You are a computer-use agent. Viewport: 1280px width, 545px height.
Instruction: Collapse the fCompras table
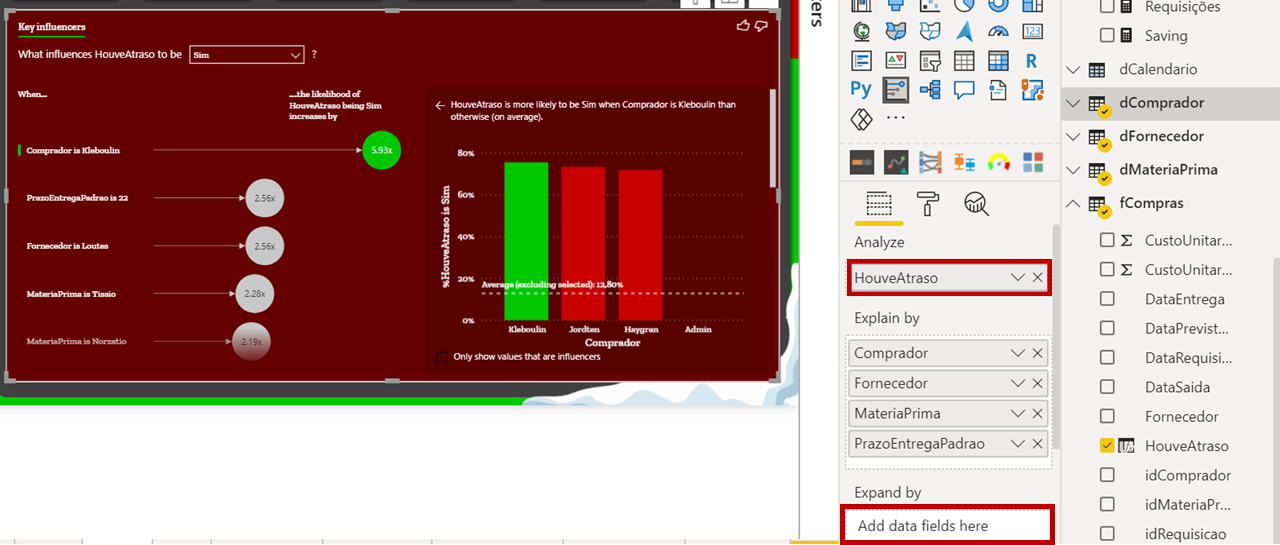click(1073, 203)
